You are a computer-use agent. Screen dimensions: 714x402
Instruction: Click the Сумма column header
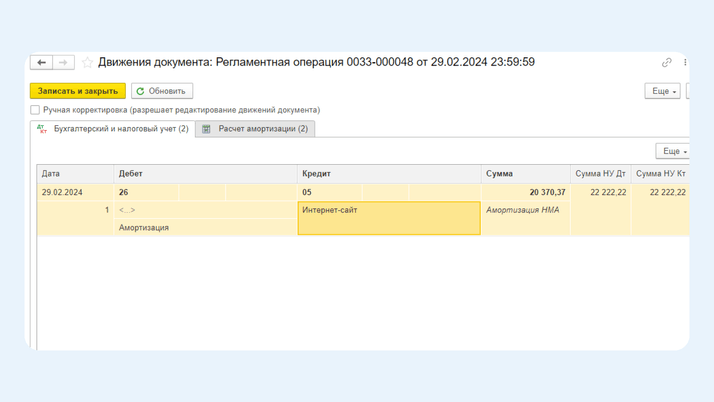pos(526,174)
